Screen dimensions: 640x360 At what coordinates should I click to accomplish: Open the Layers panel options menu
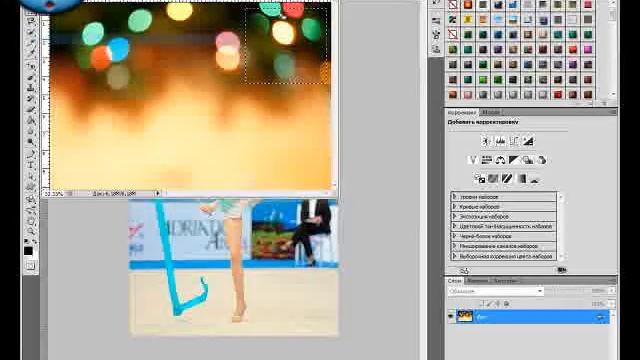[x=611, y=280]
